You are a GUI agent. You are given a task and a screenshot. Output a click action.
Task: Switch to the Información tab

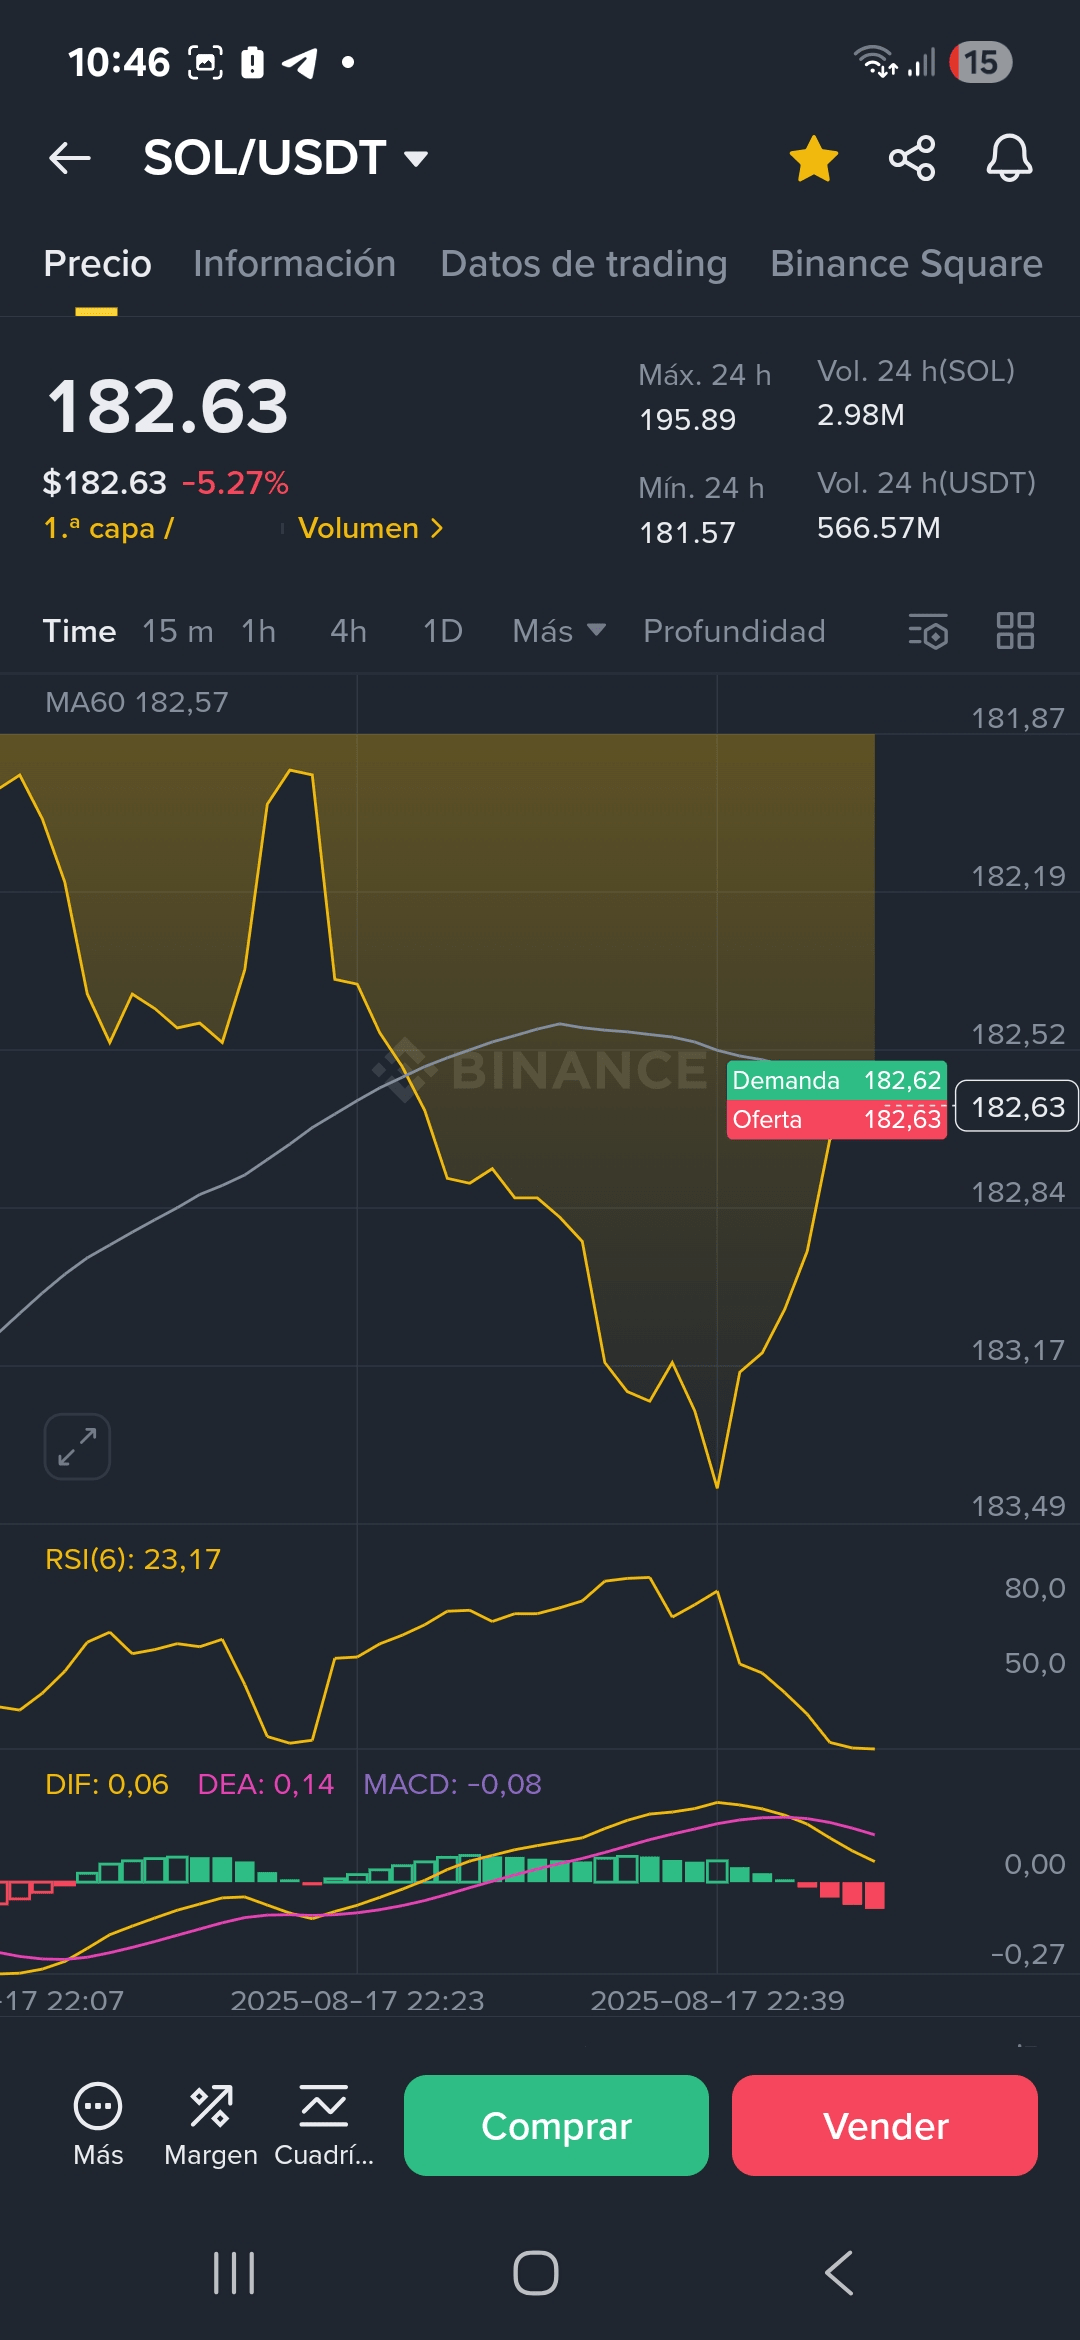tap(294, 264)
